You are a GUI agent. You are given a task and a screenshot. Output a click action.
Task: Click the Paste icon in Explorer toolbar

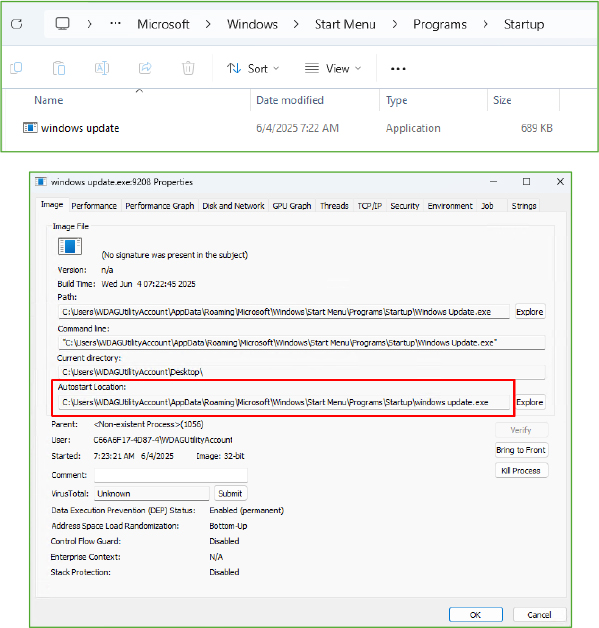pyautogui.click(x=59, y=68)
